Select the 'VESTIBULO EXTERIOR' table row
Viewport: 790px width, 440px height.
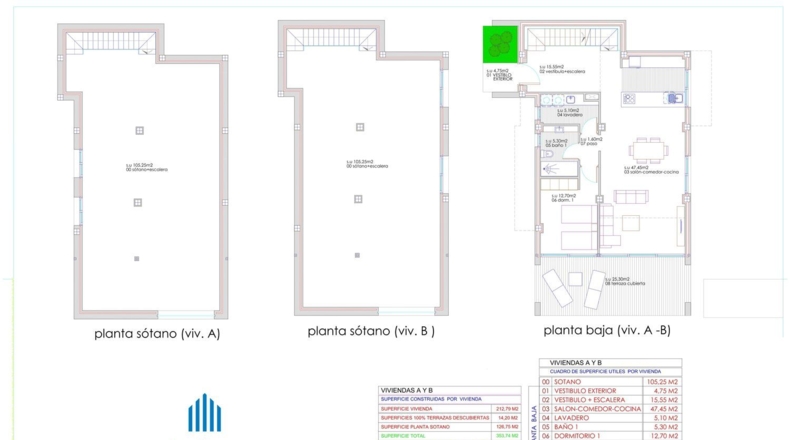[x=611, y=391]
